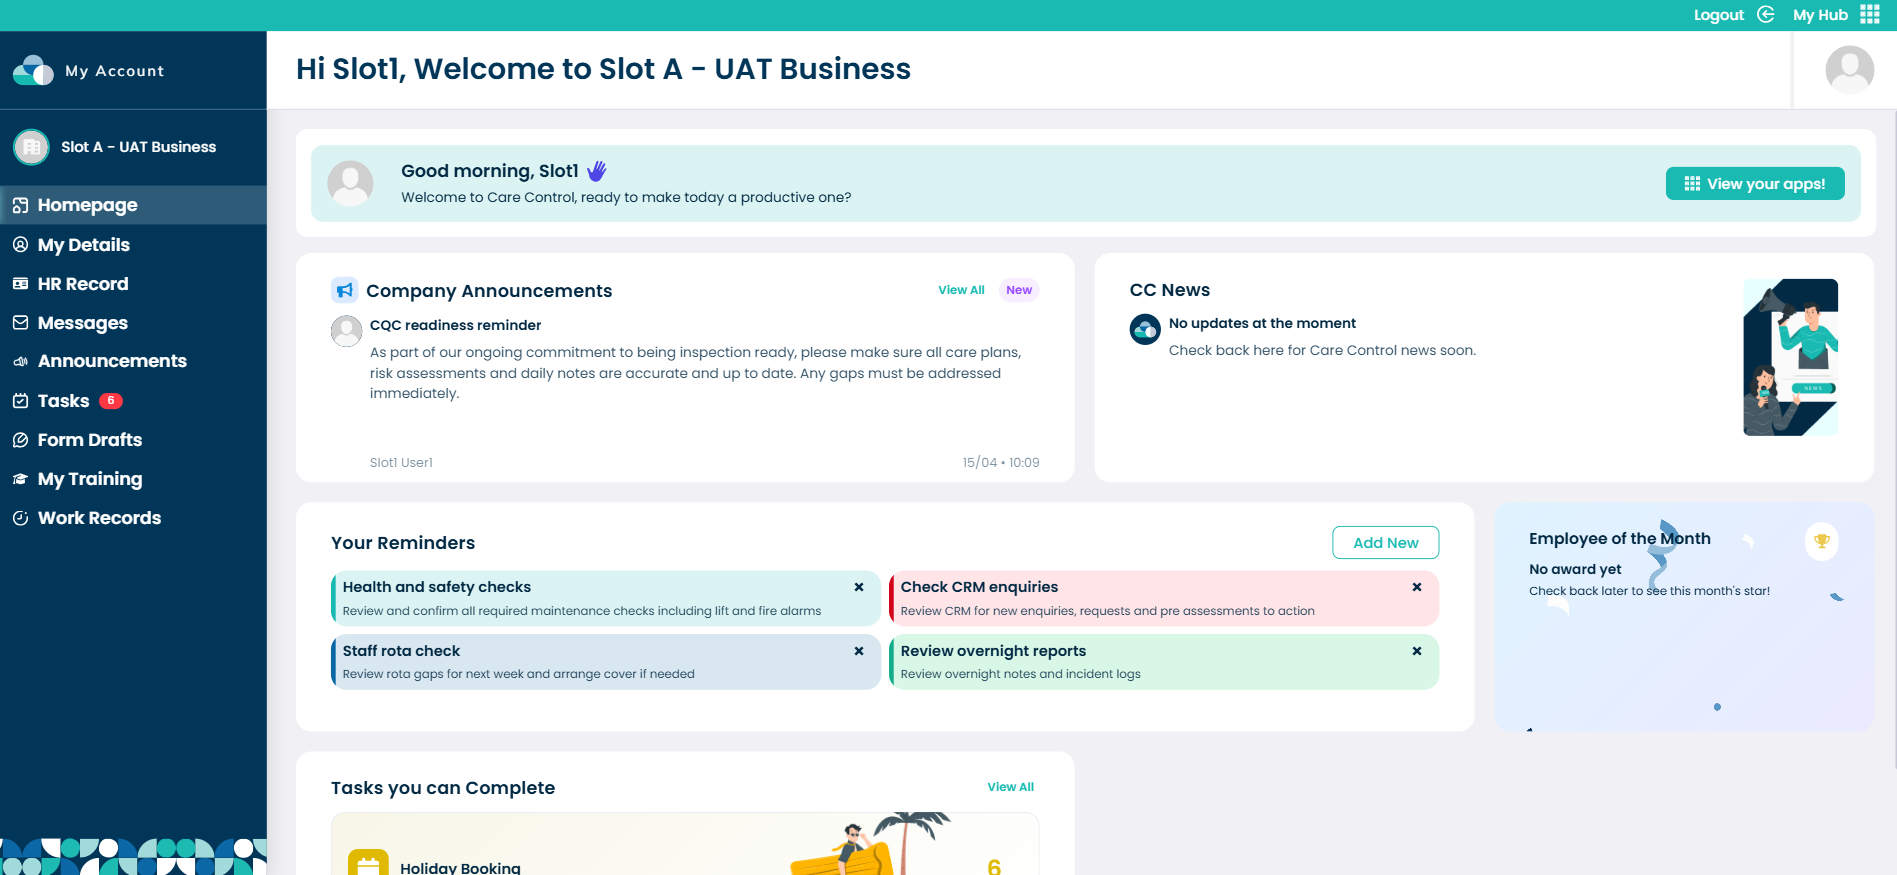Open My Training from the sidebar

[90, 479]
